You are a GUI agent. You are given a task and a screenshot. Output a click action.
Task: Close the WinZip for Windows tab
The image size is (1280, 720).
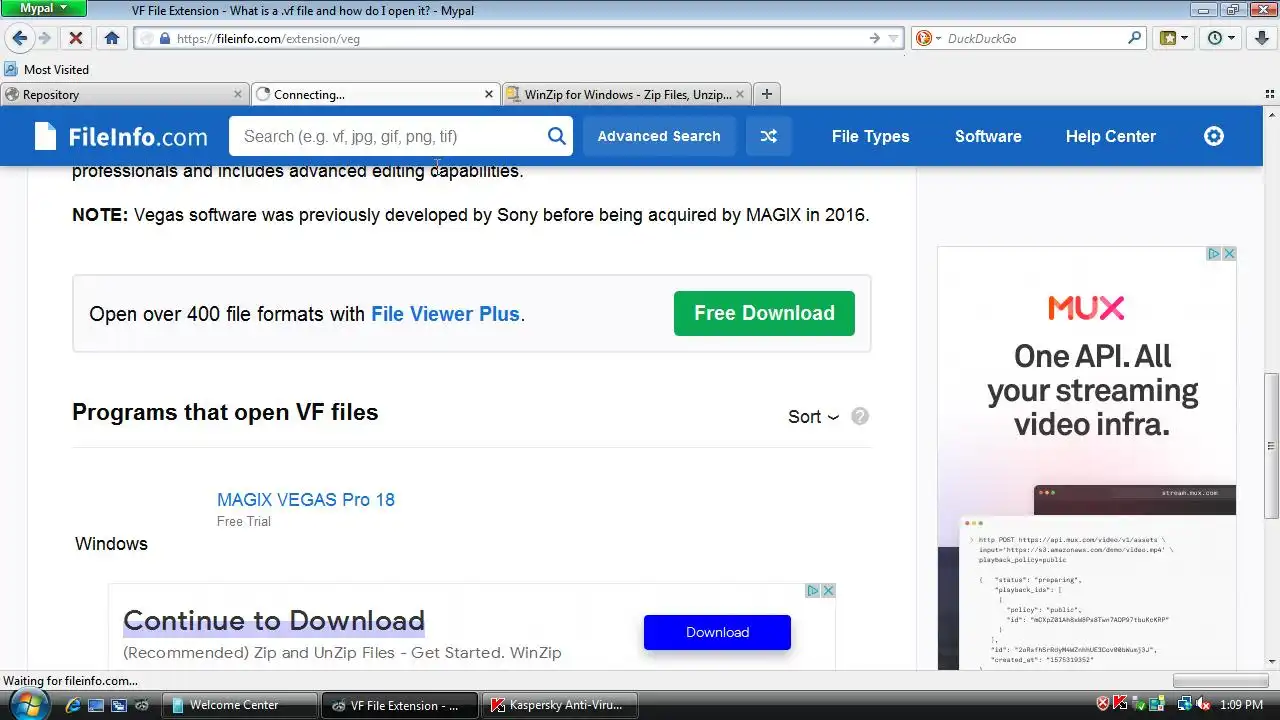tap(740, 94)
